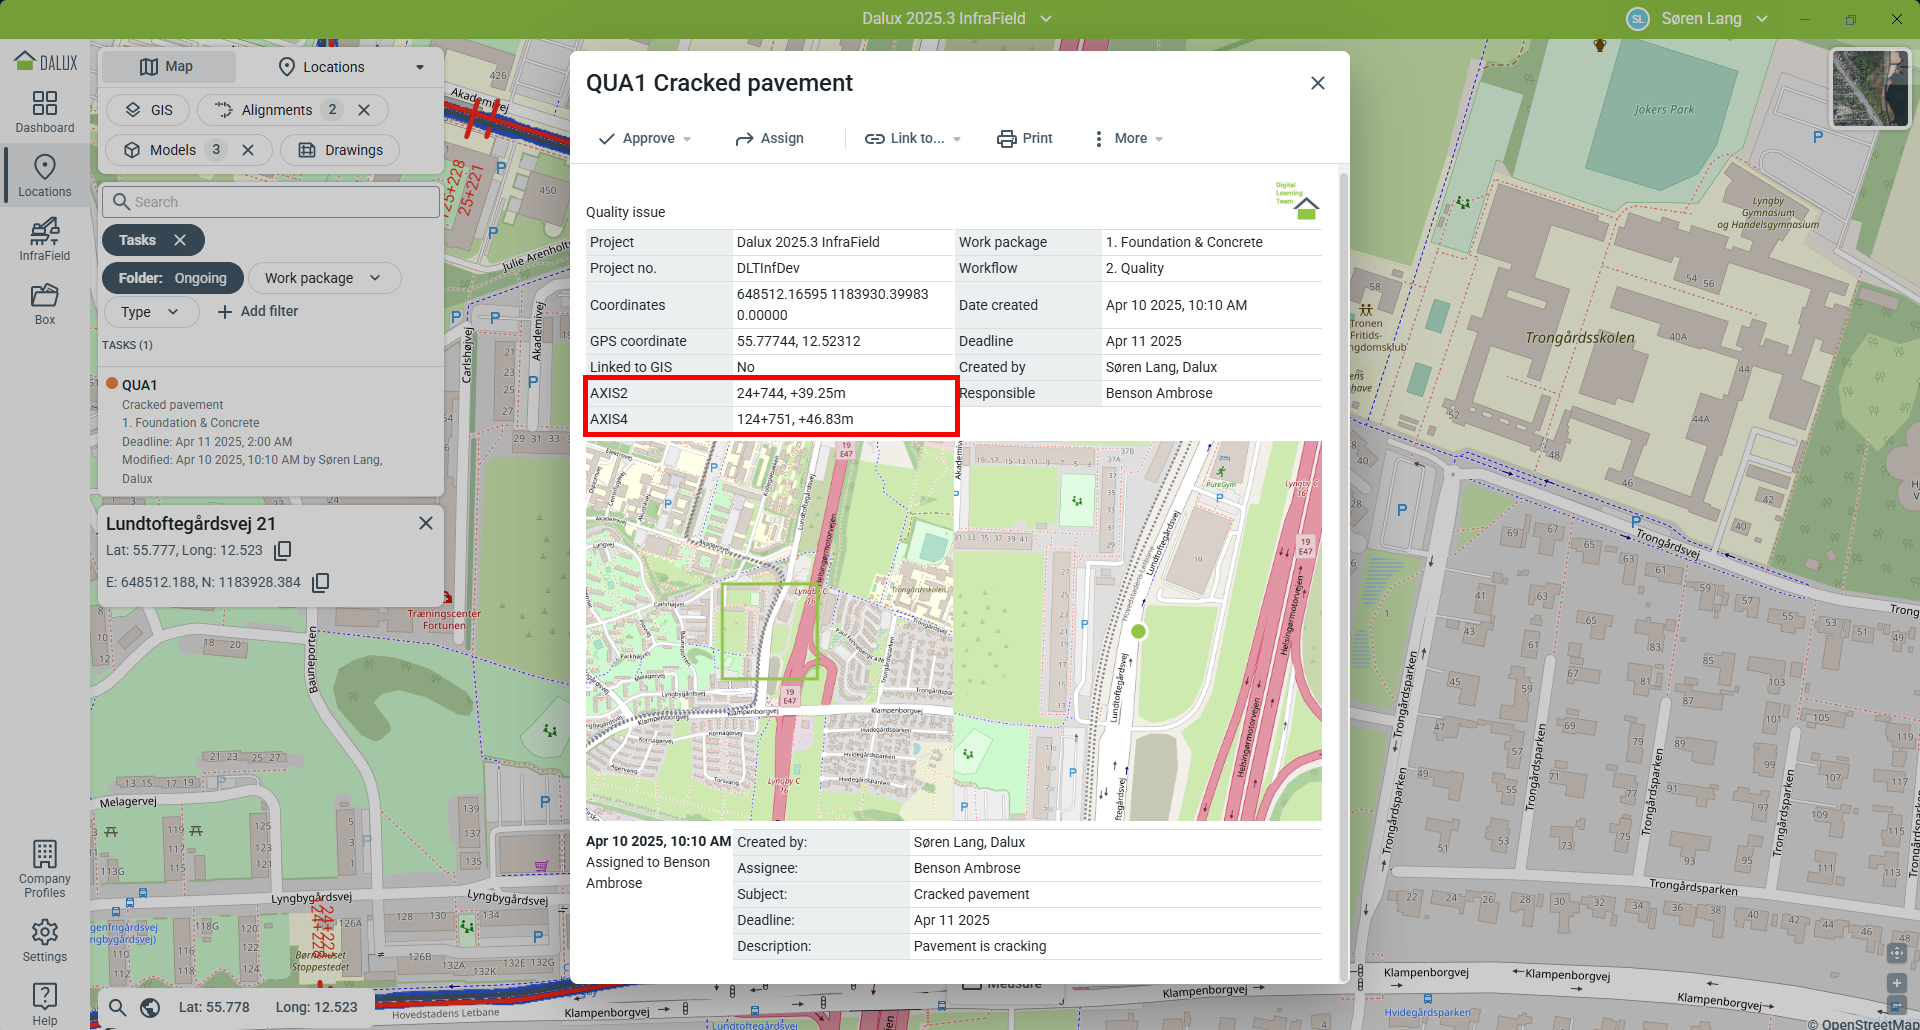Copy the Easting/Northing coordinates icon
Viewport: 1920px width, 1030px height.
[x=320, y=582]
